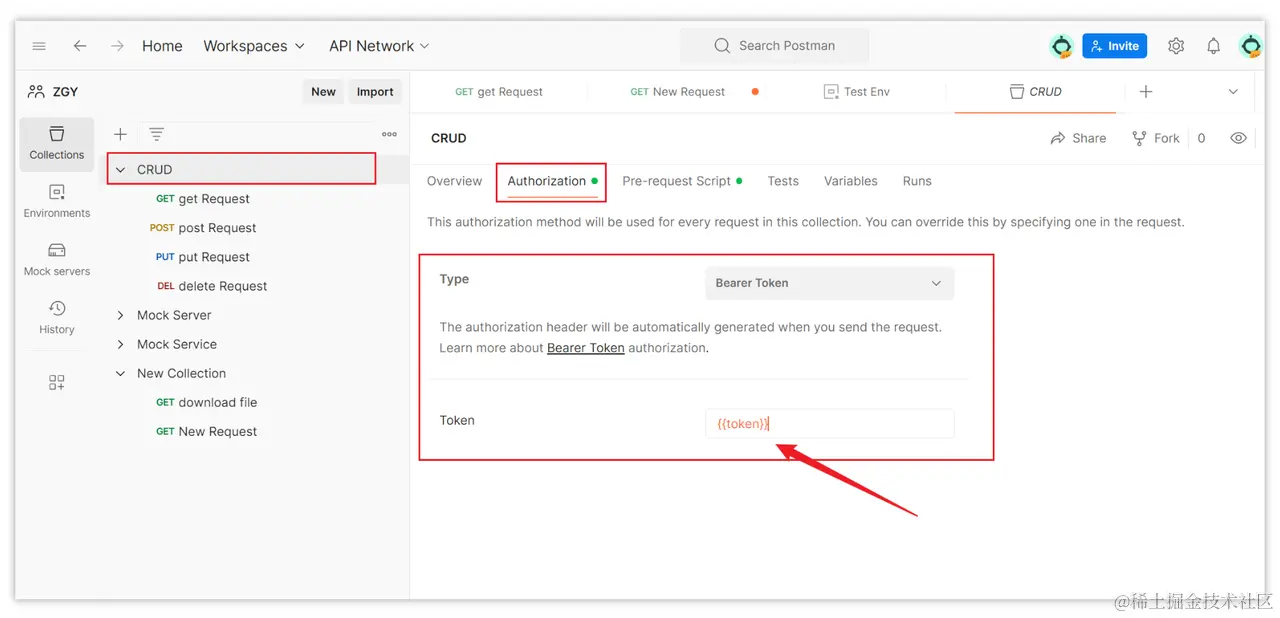
Task: Click the plus icon to create collection
Action: coord(120,134)
